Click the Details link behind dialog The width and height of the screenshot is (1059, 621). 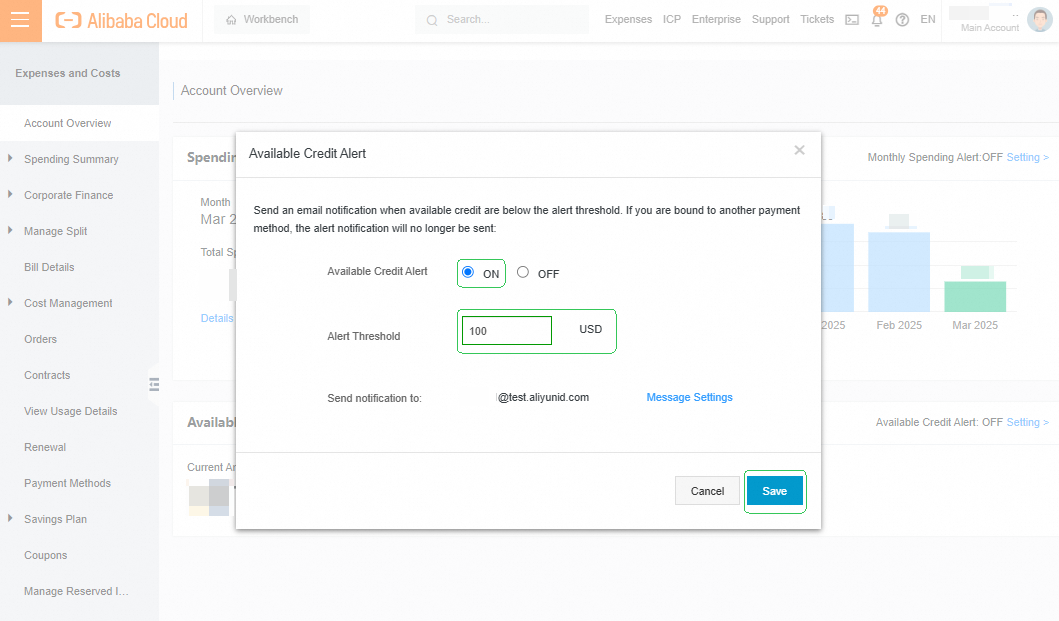tap(217, 318)
